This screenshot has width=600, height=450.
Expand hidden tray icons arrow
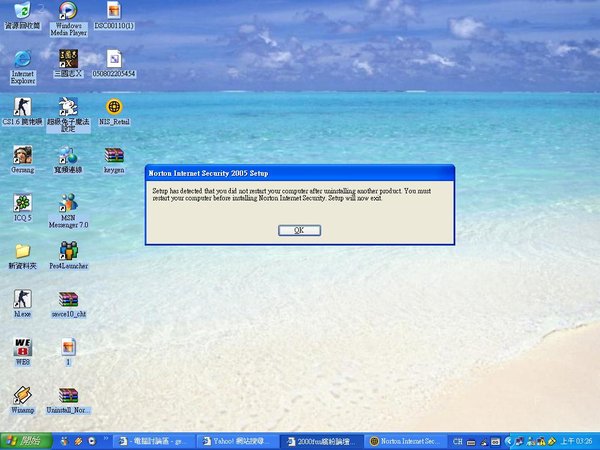[508, 441]
